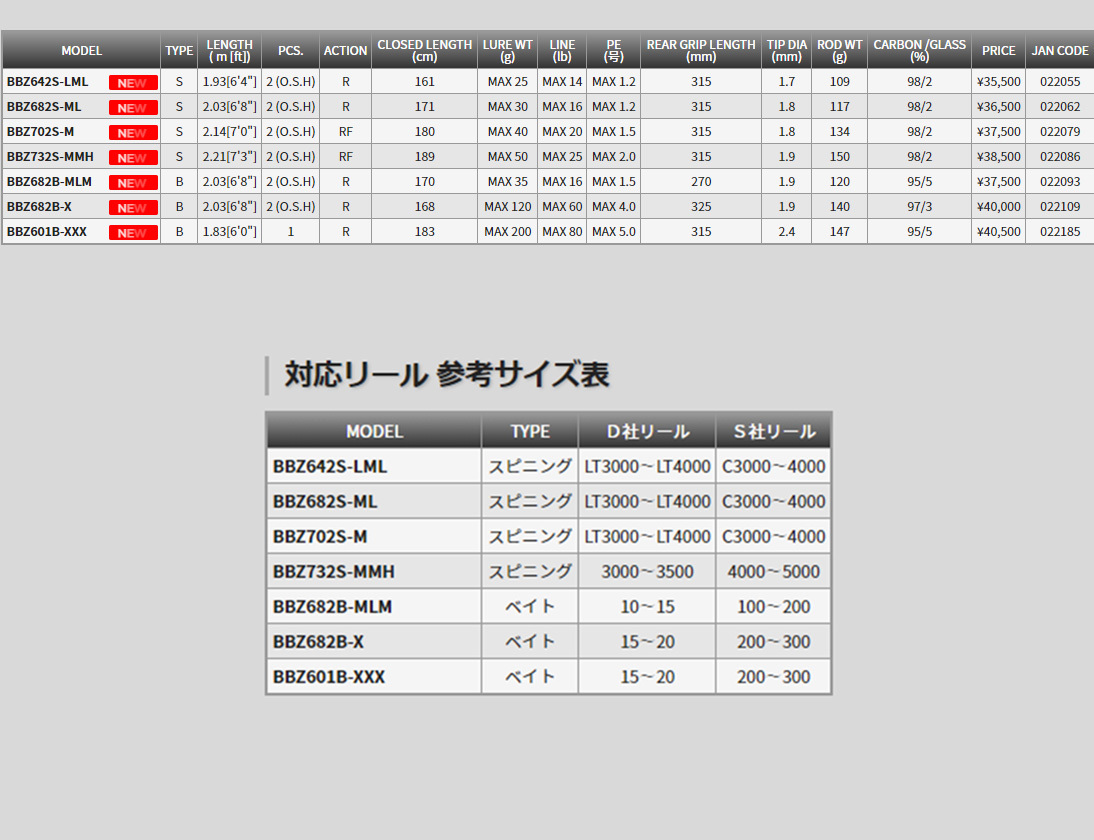Click the NEW badge beside BBZ732S-MMH

coord(133,158)
